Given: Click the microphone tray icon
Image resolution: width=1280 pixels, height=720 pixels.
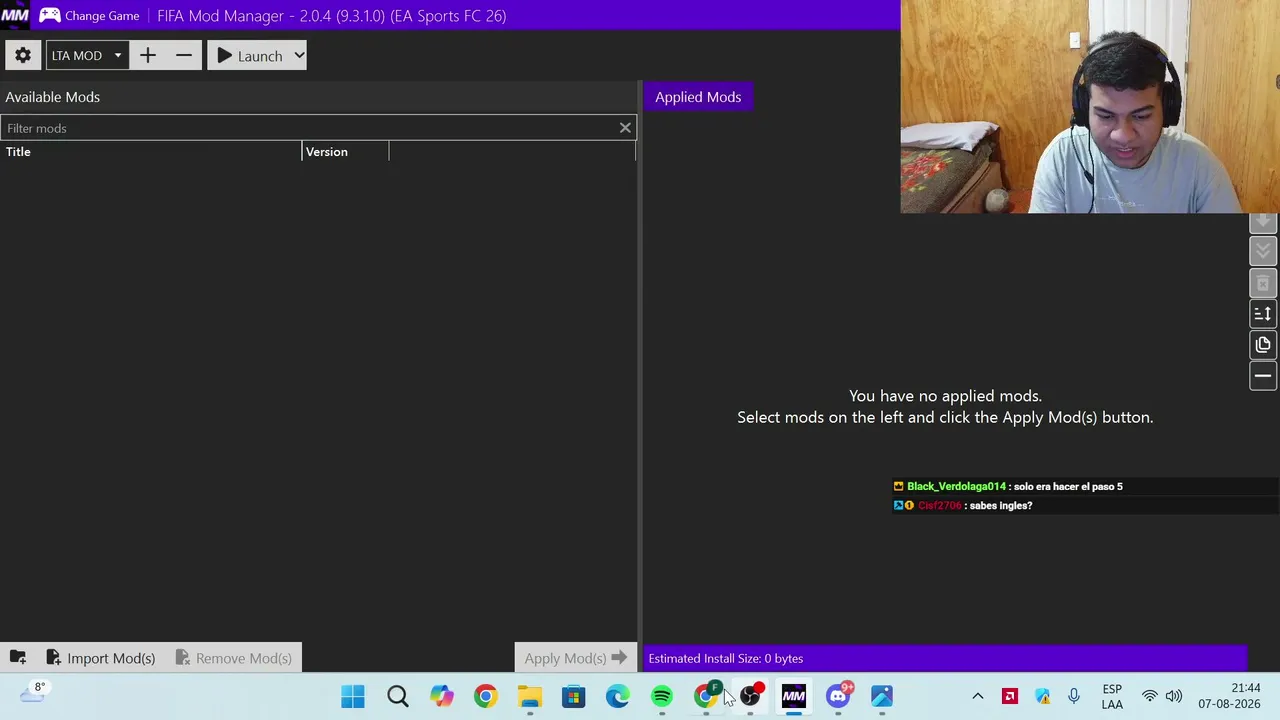Looking at the screenshot, I should [x=1074, y=696].
